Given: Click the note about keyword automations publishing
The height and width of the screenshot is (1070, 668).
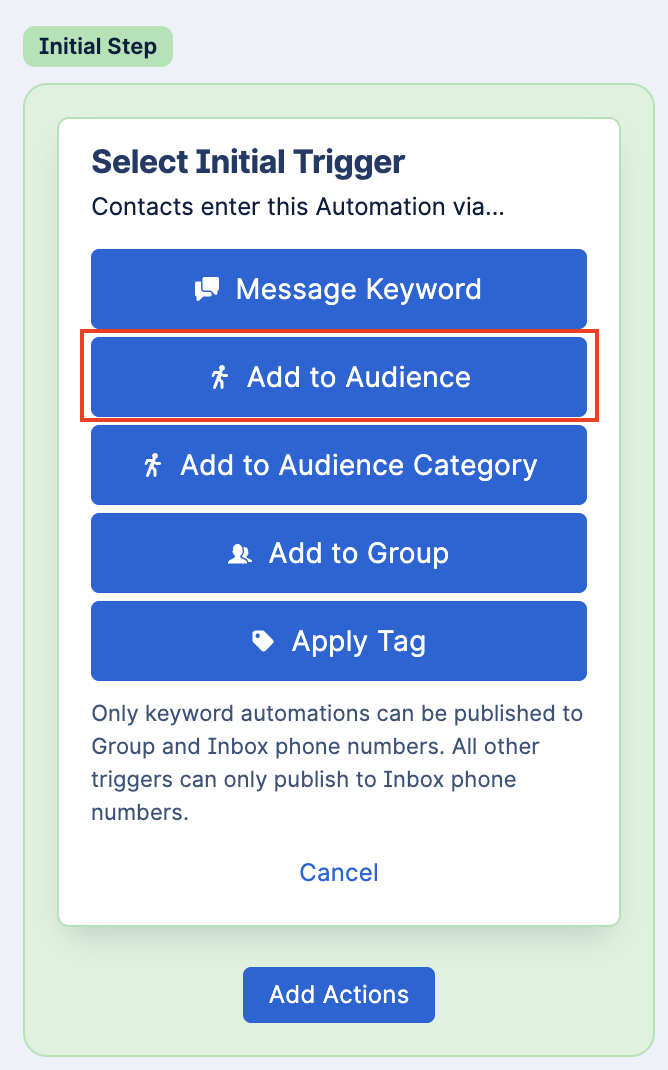Looking at the screenshot, I should click(338, 763).
